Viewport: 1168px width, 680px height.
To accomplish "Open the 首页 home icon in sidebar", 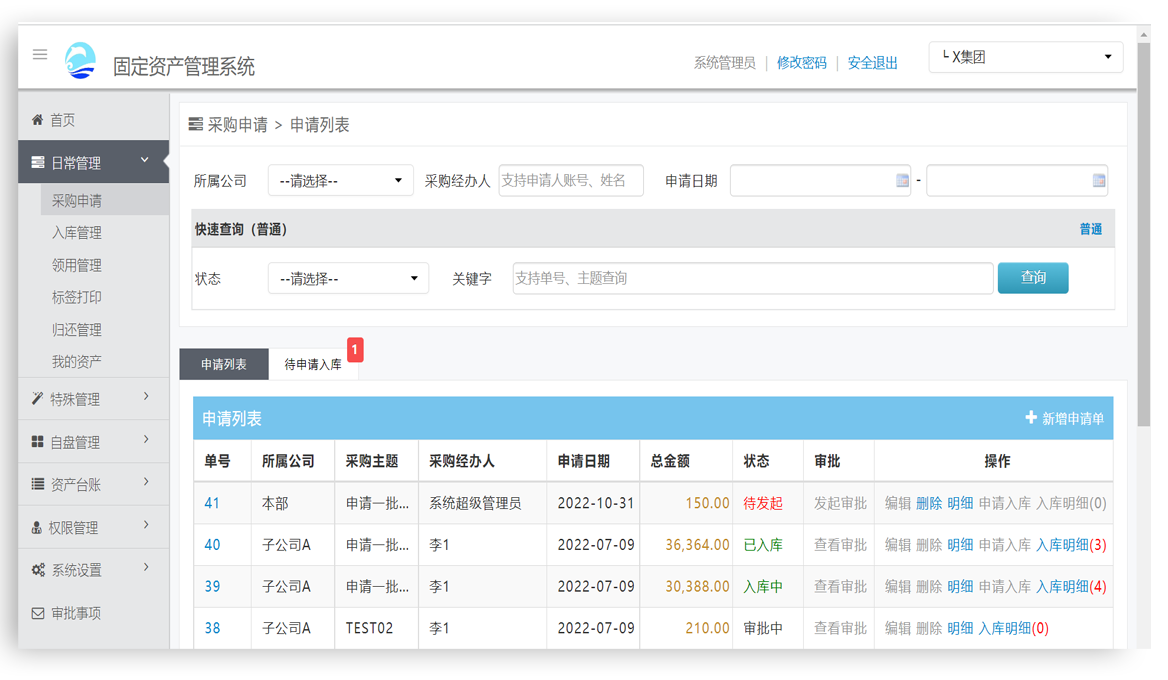I will 37,119.
